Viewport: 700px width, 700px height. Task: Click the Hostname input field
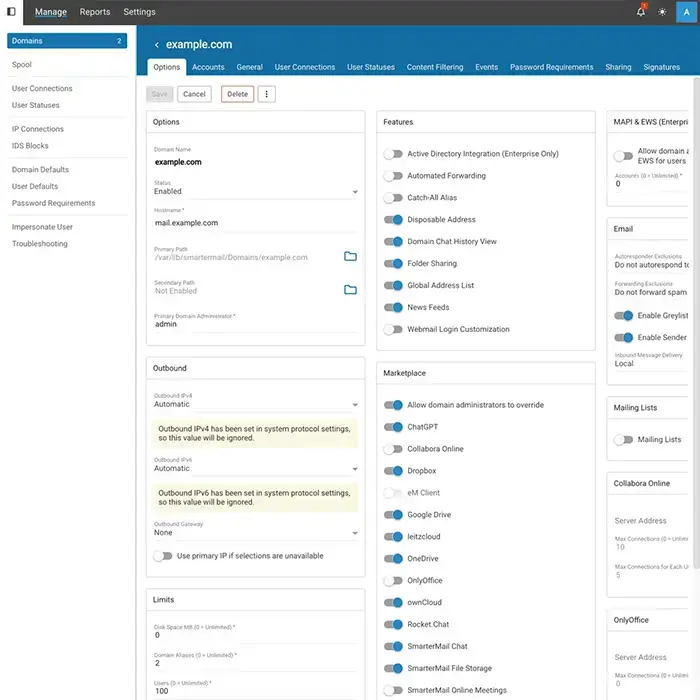pos(255,223)
